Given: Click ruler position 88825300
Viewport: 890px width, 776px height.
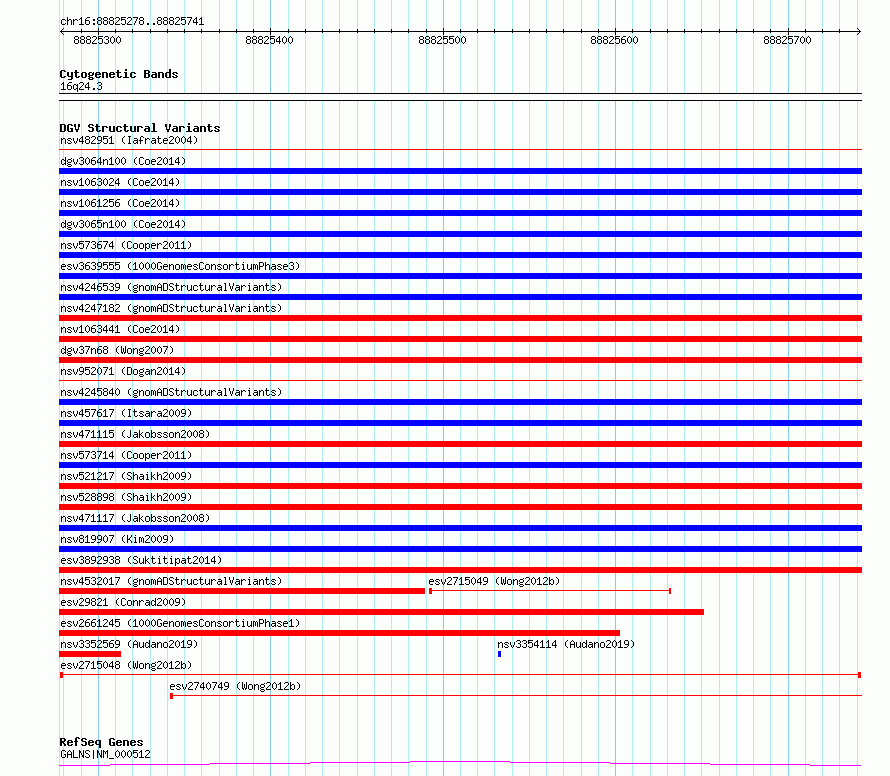Looking at the screenshot, I should pyautogui.click(x=98, y=40).
